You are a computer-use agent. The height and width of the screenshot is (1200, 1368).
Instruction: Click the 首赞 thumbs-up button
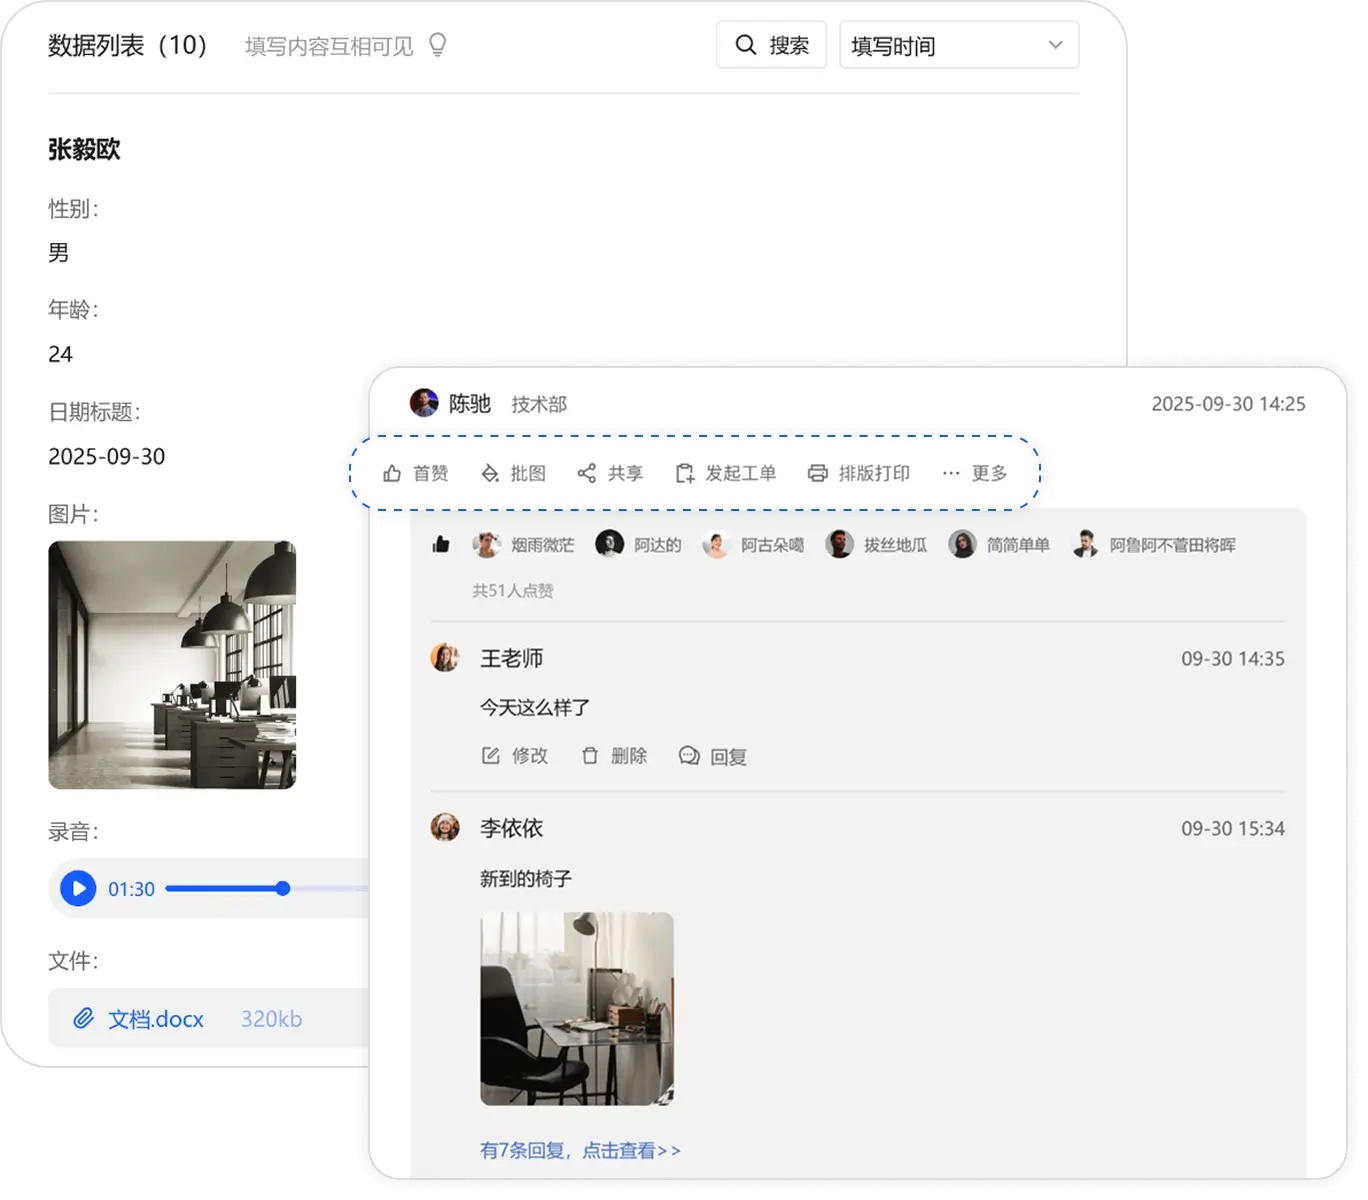click(416, 473)
